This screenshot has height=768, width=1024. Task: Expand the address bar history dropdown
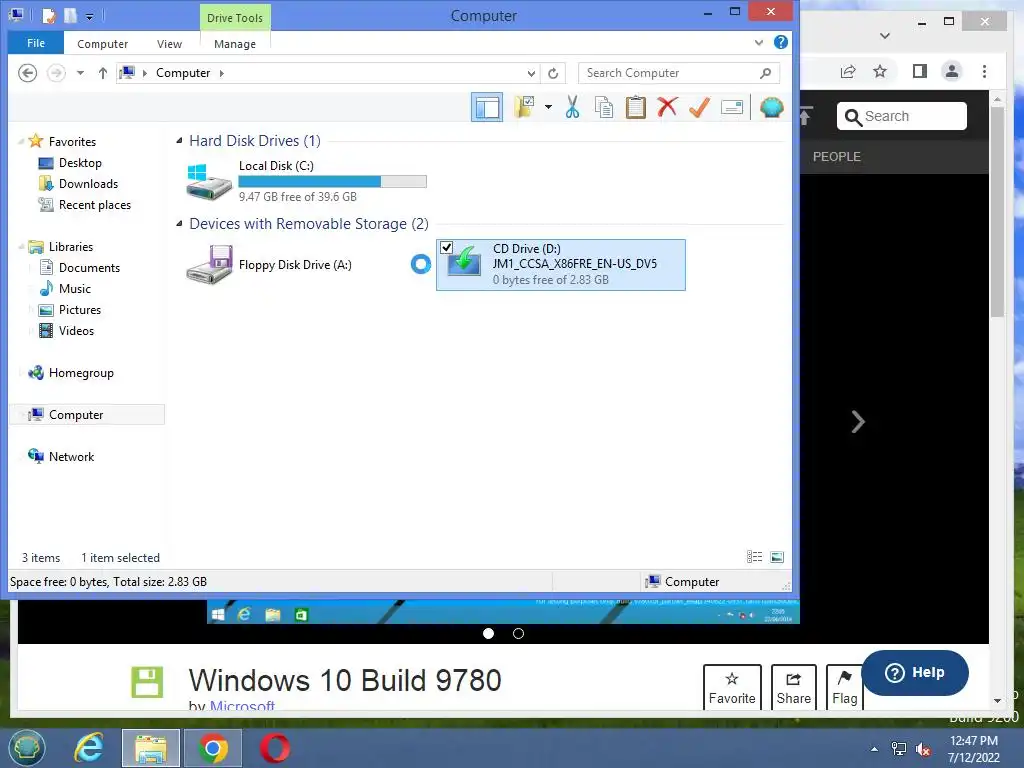(531, 73)
